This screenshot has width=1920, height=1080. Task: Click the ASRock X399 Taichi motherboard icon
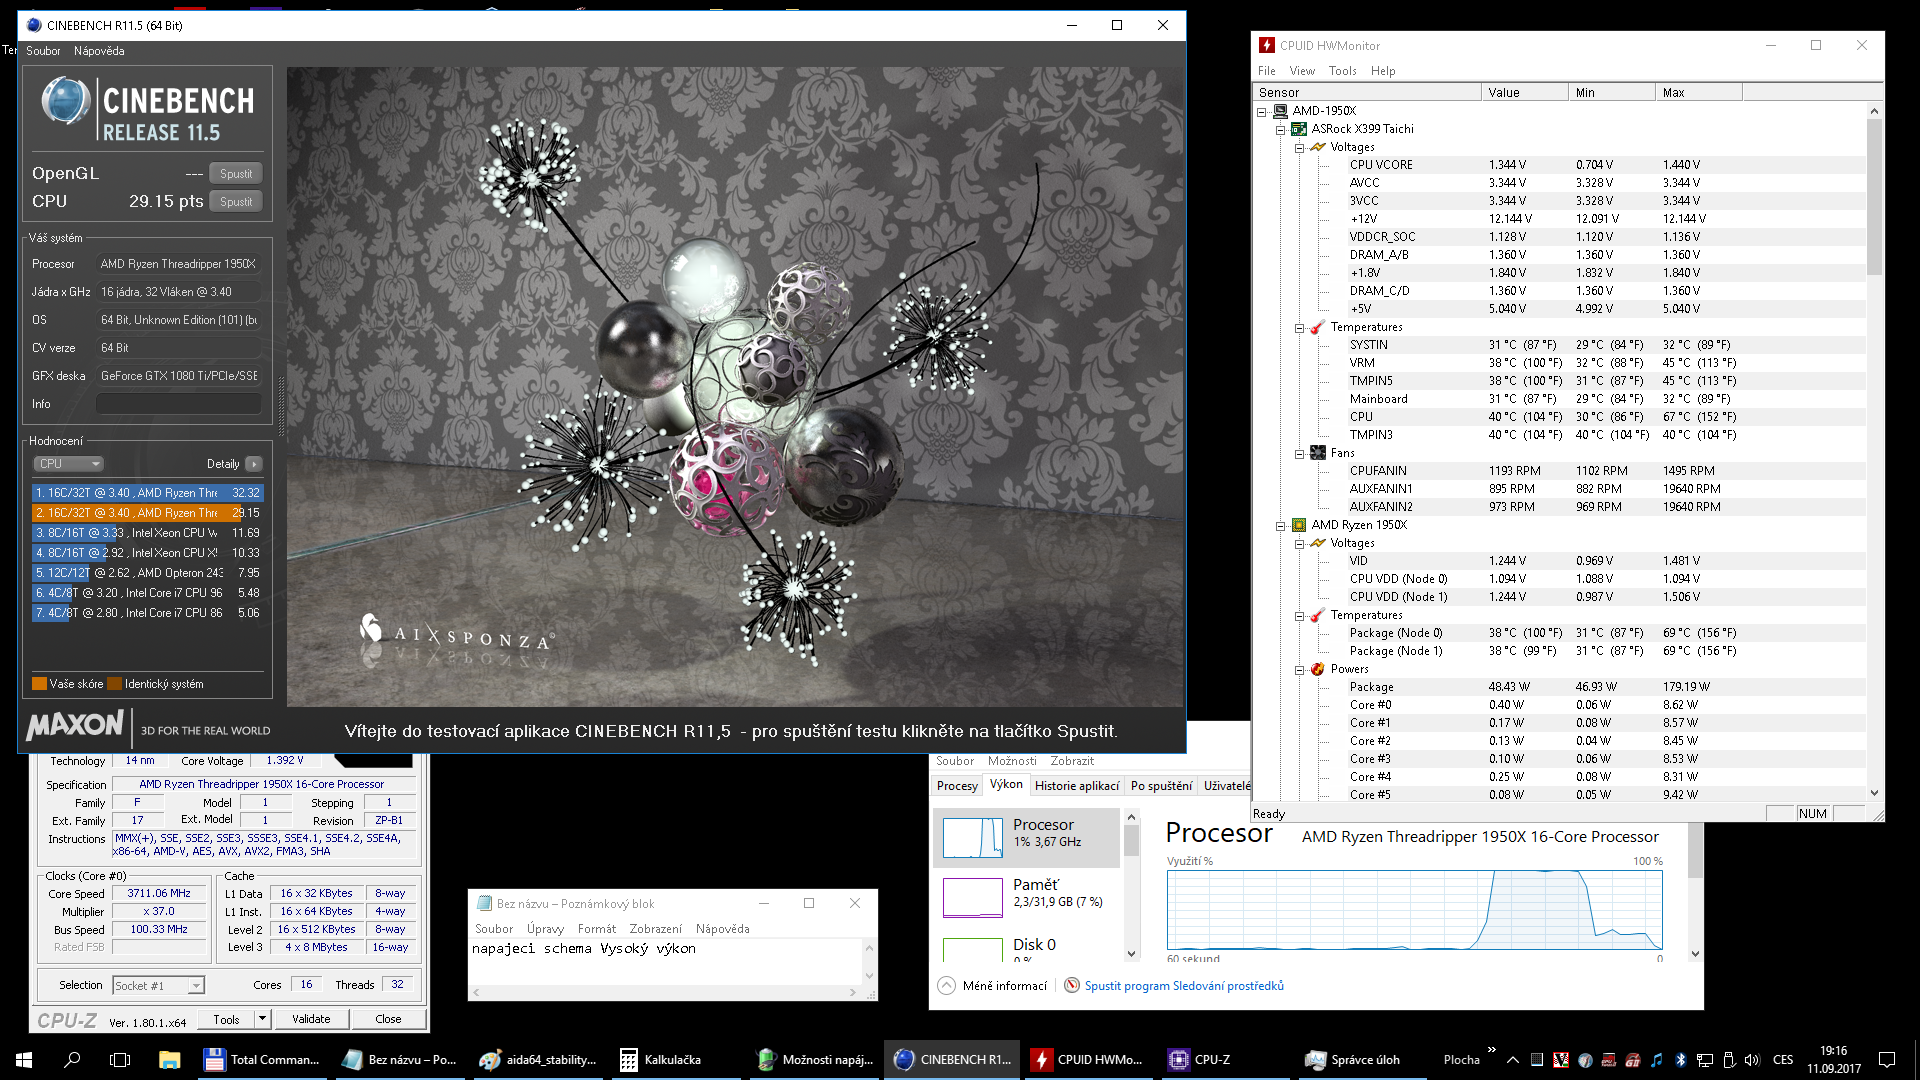(x=1299, y=129)
